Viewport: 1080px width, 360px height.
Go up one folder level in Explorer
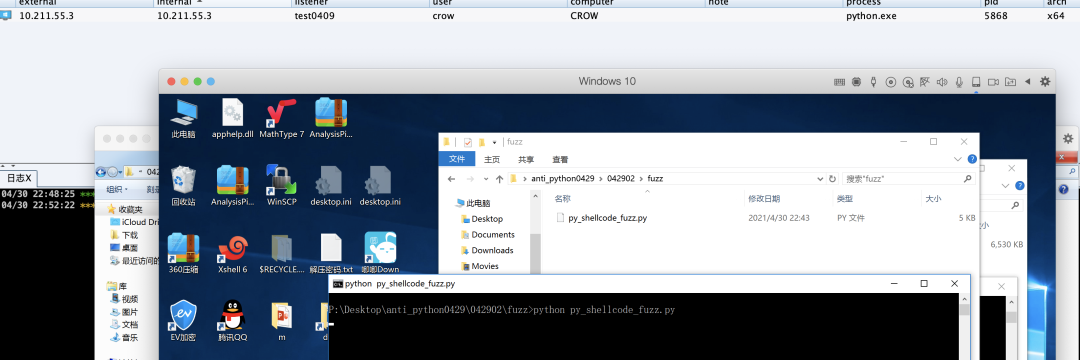point(498,178)
